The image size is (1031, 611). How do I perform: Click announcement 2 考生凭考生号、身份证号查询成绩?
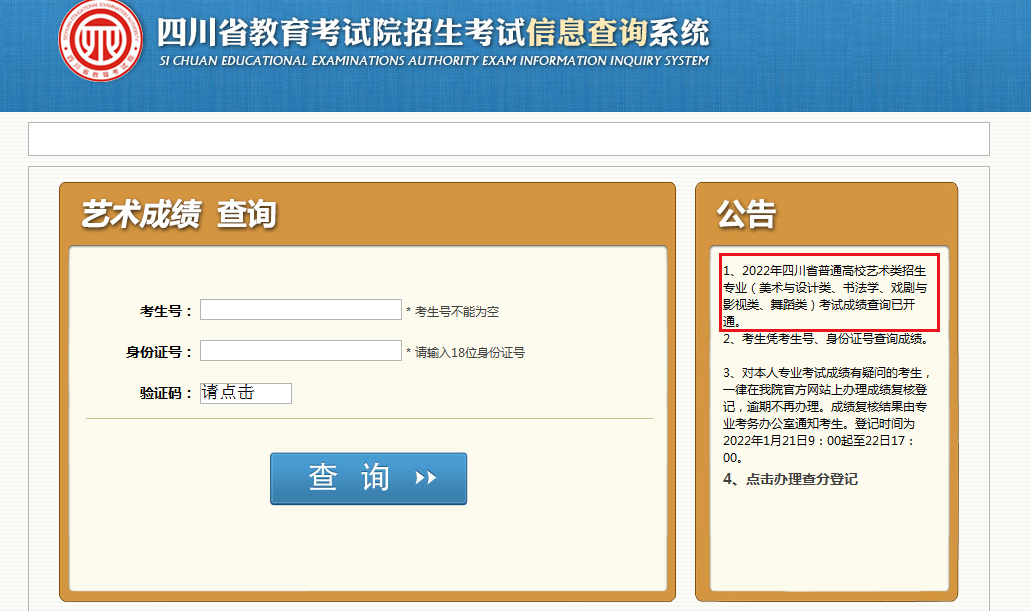coord(827,339)
